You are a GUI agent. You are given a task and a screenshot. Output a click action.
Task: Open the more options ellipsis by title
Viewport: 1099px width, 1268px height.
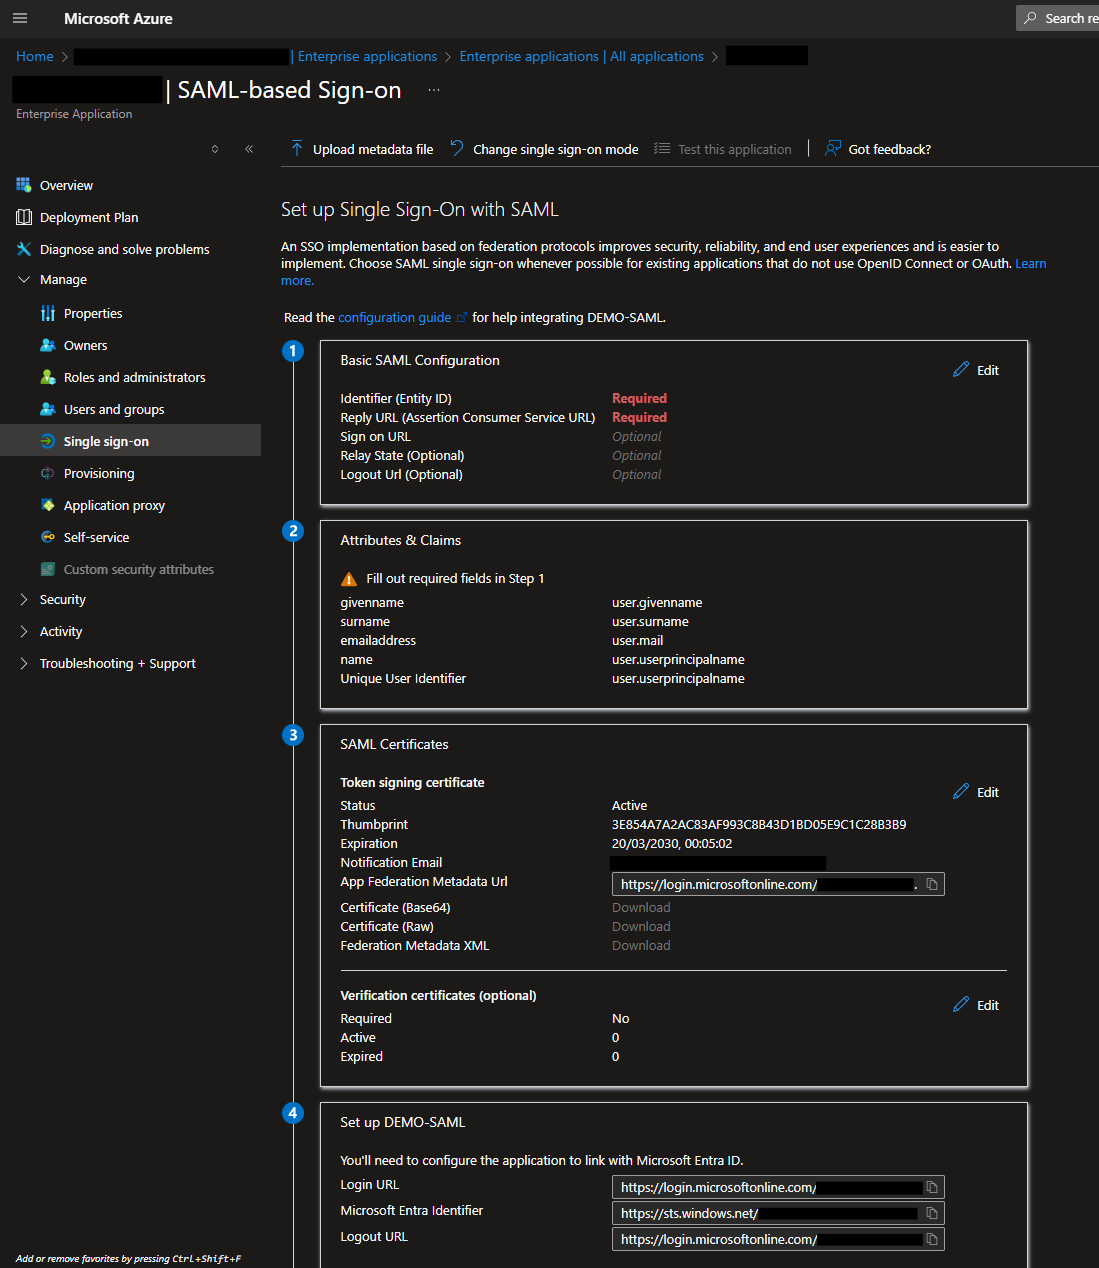point(434,90)
